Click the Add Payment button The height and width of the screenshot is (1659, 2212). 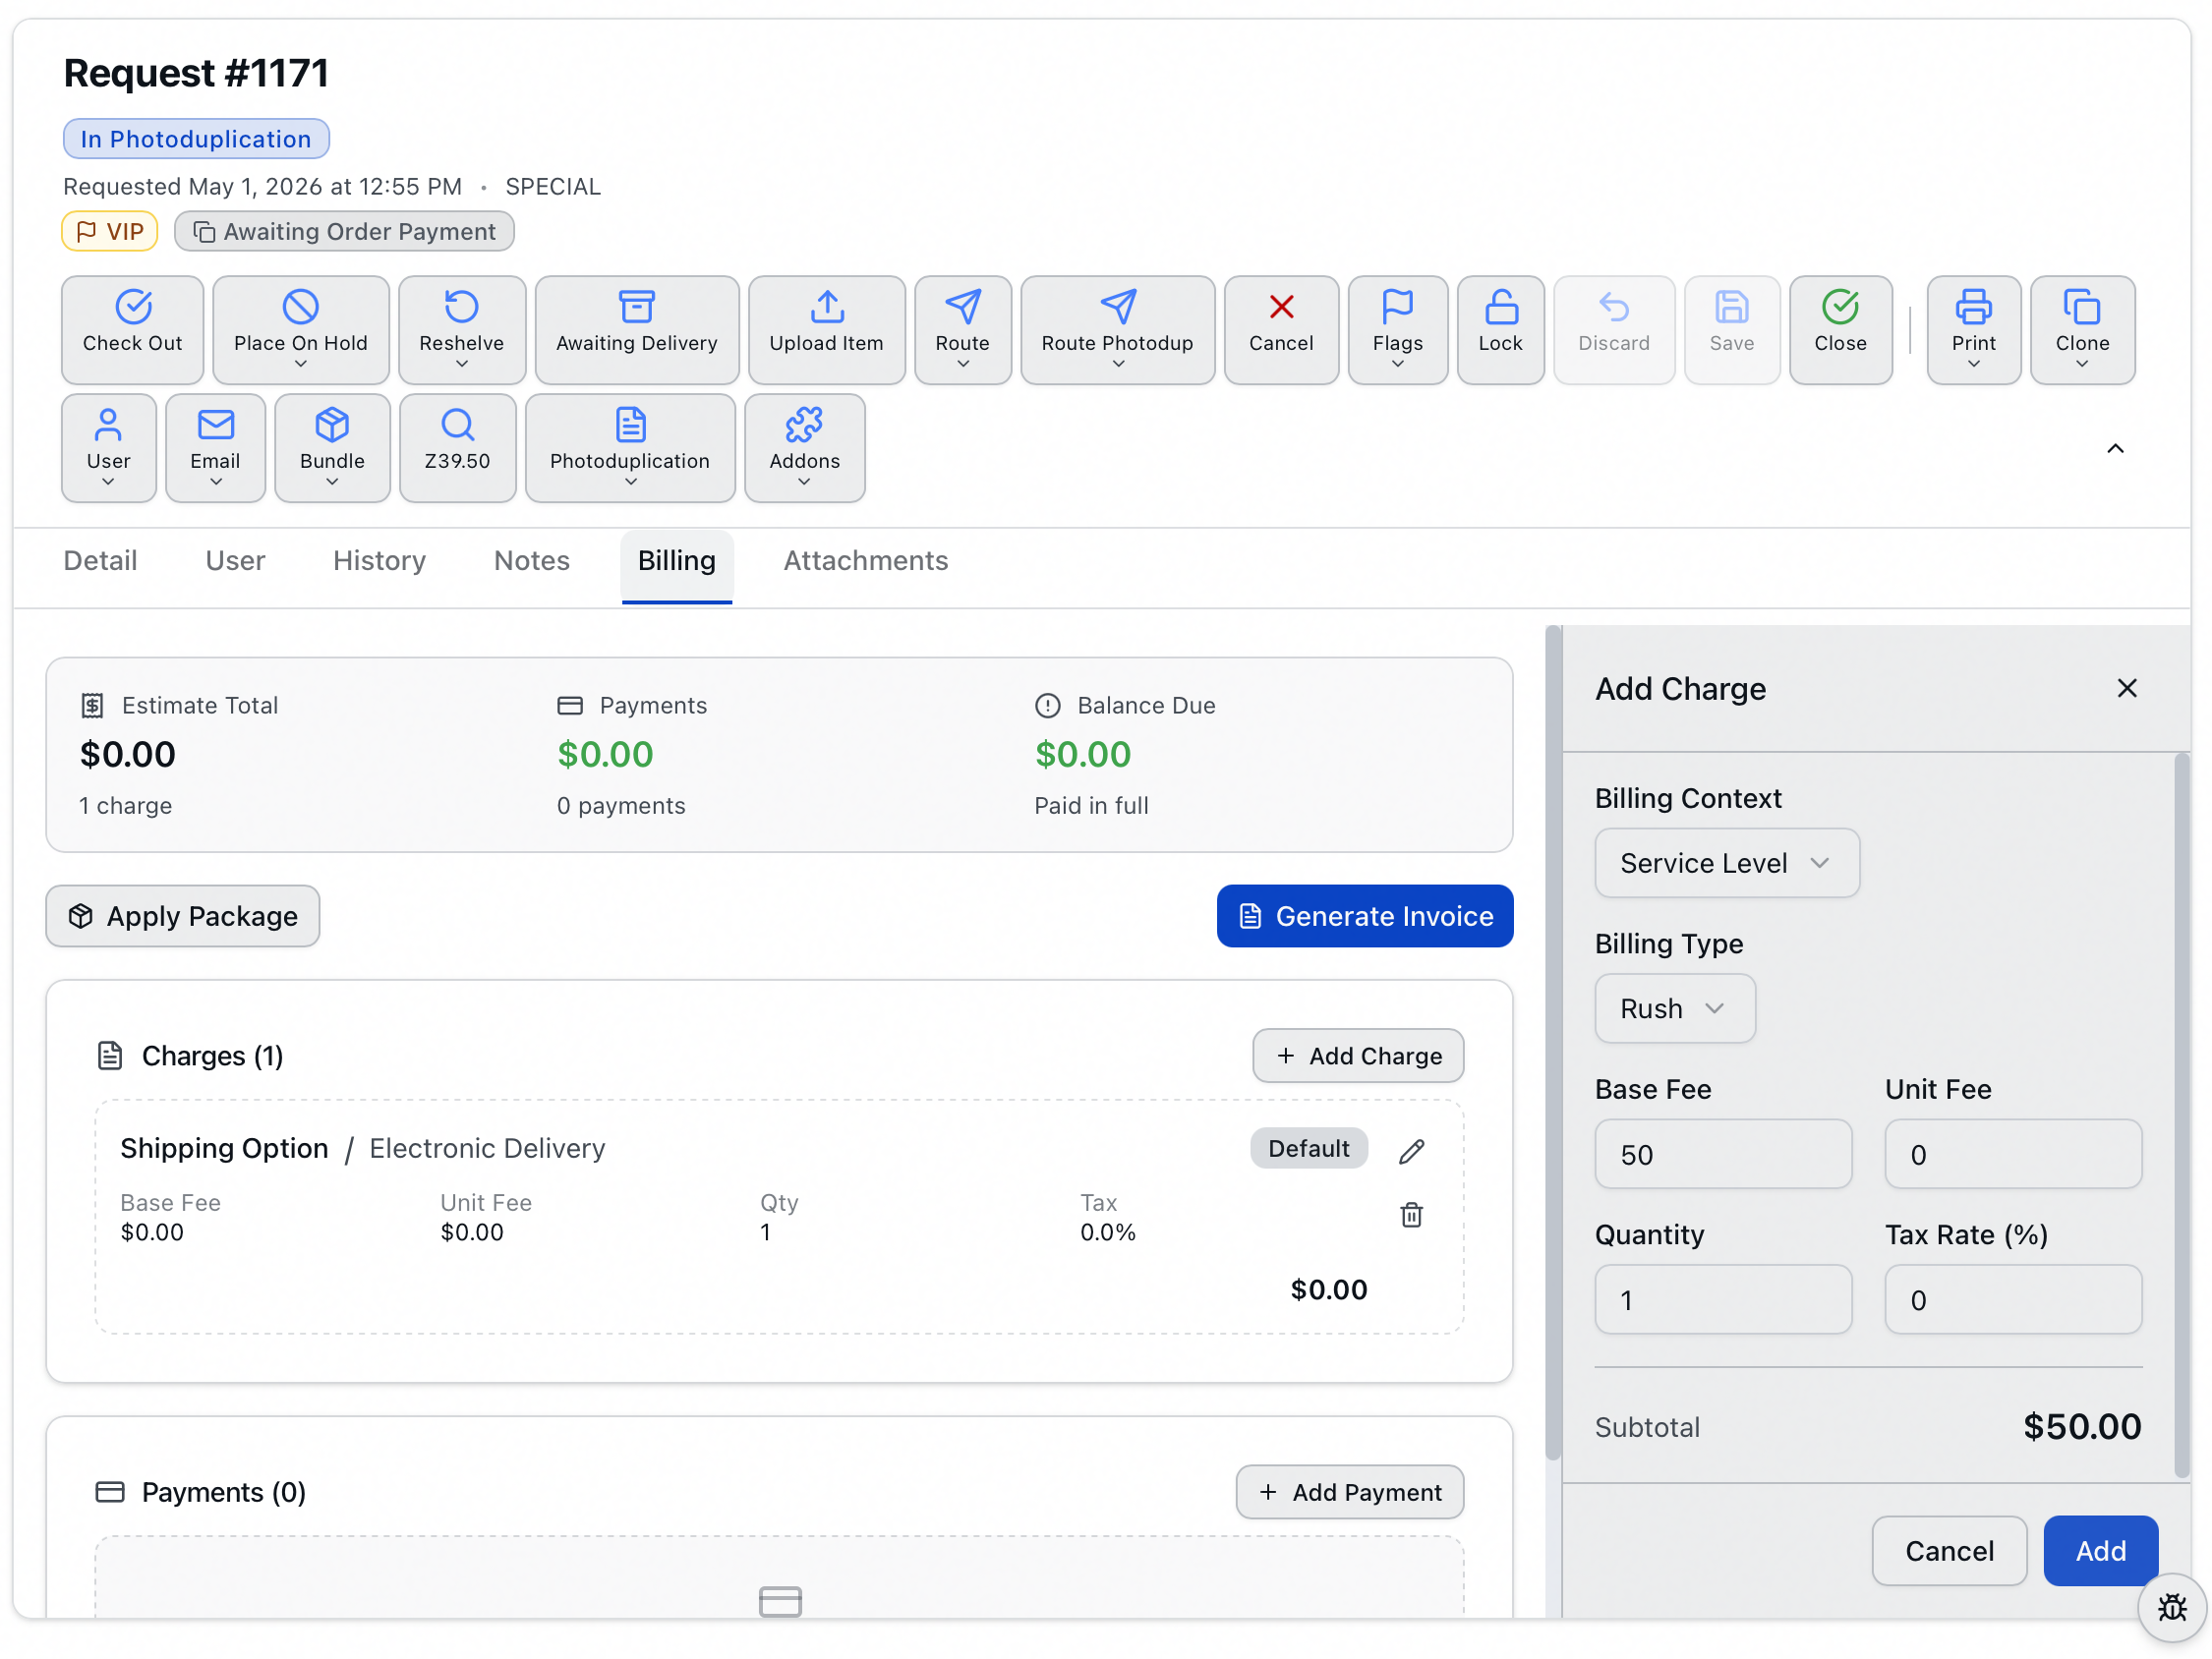(1349, 1491)
